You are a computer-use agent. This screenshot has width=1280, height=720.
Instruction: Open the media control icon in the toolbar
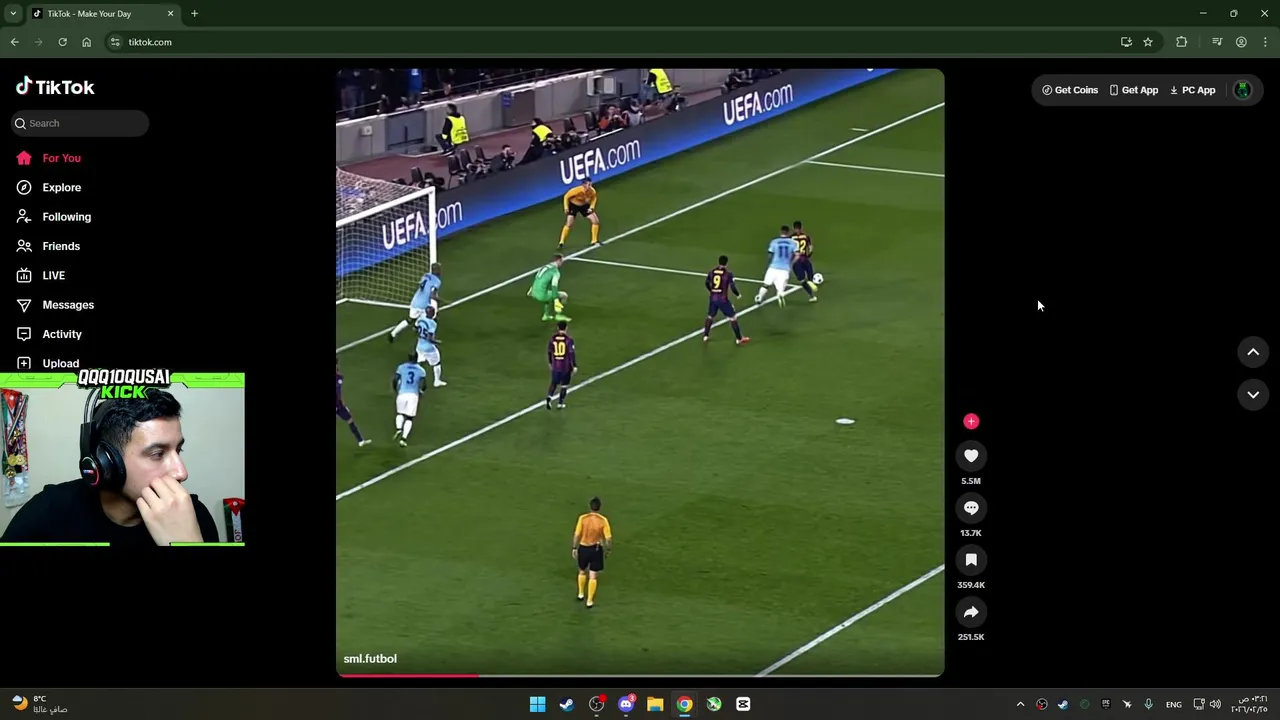[x=1217, y=42]
